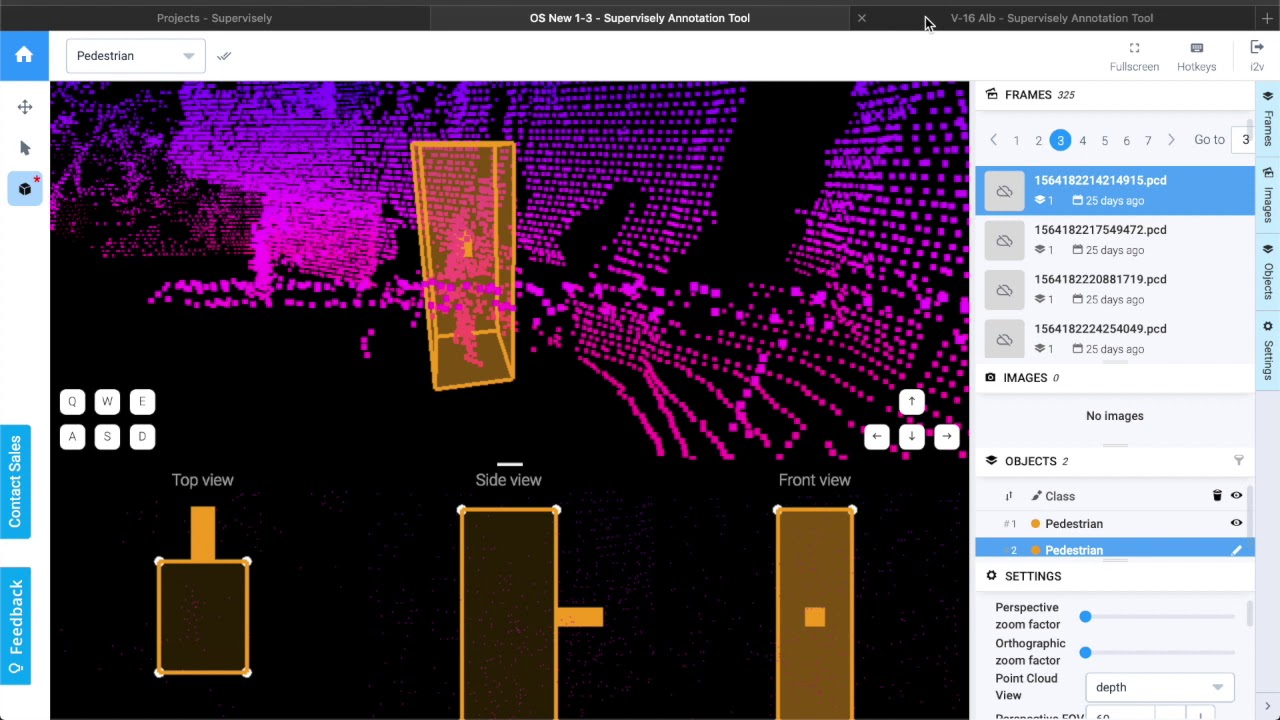Switch to Projects - Supervisely browser tab
This screenshot has height=720, width=1280.
pyautogui.click(x=214, y=18)
